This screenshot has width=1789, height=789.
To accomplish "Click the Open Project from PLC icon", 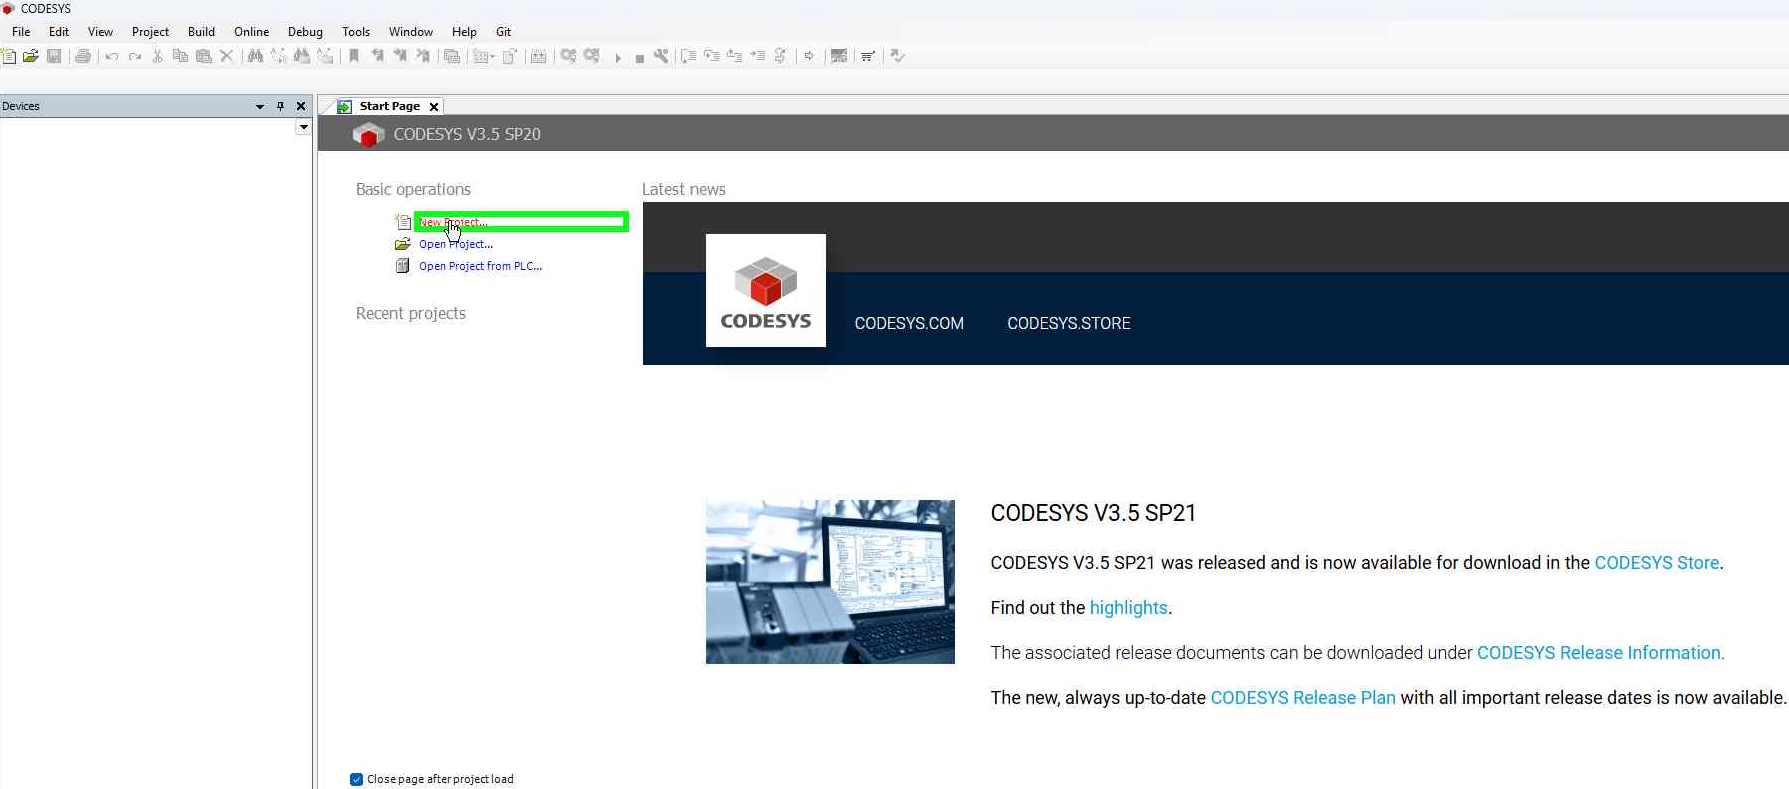I will [x=403, y=266].
